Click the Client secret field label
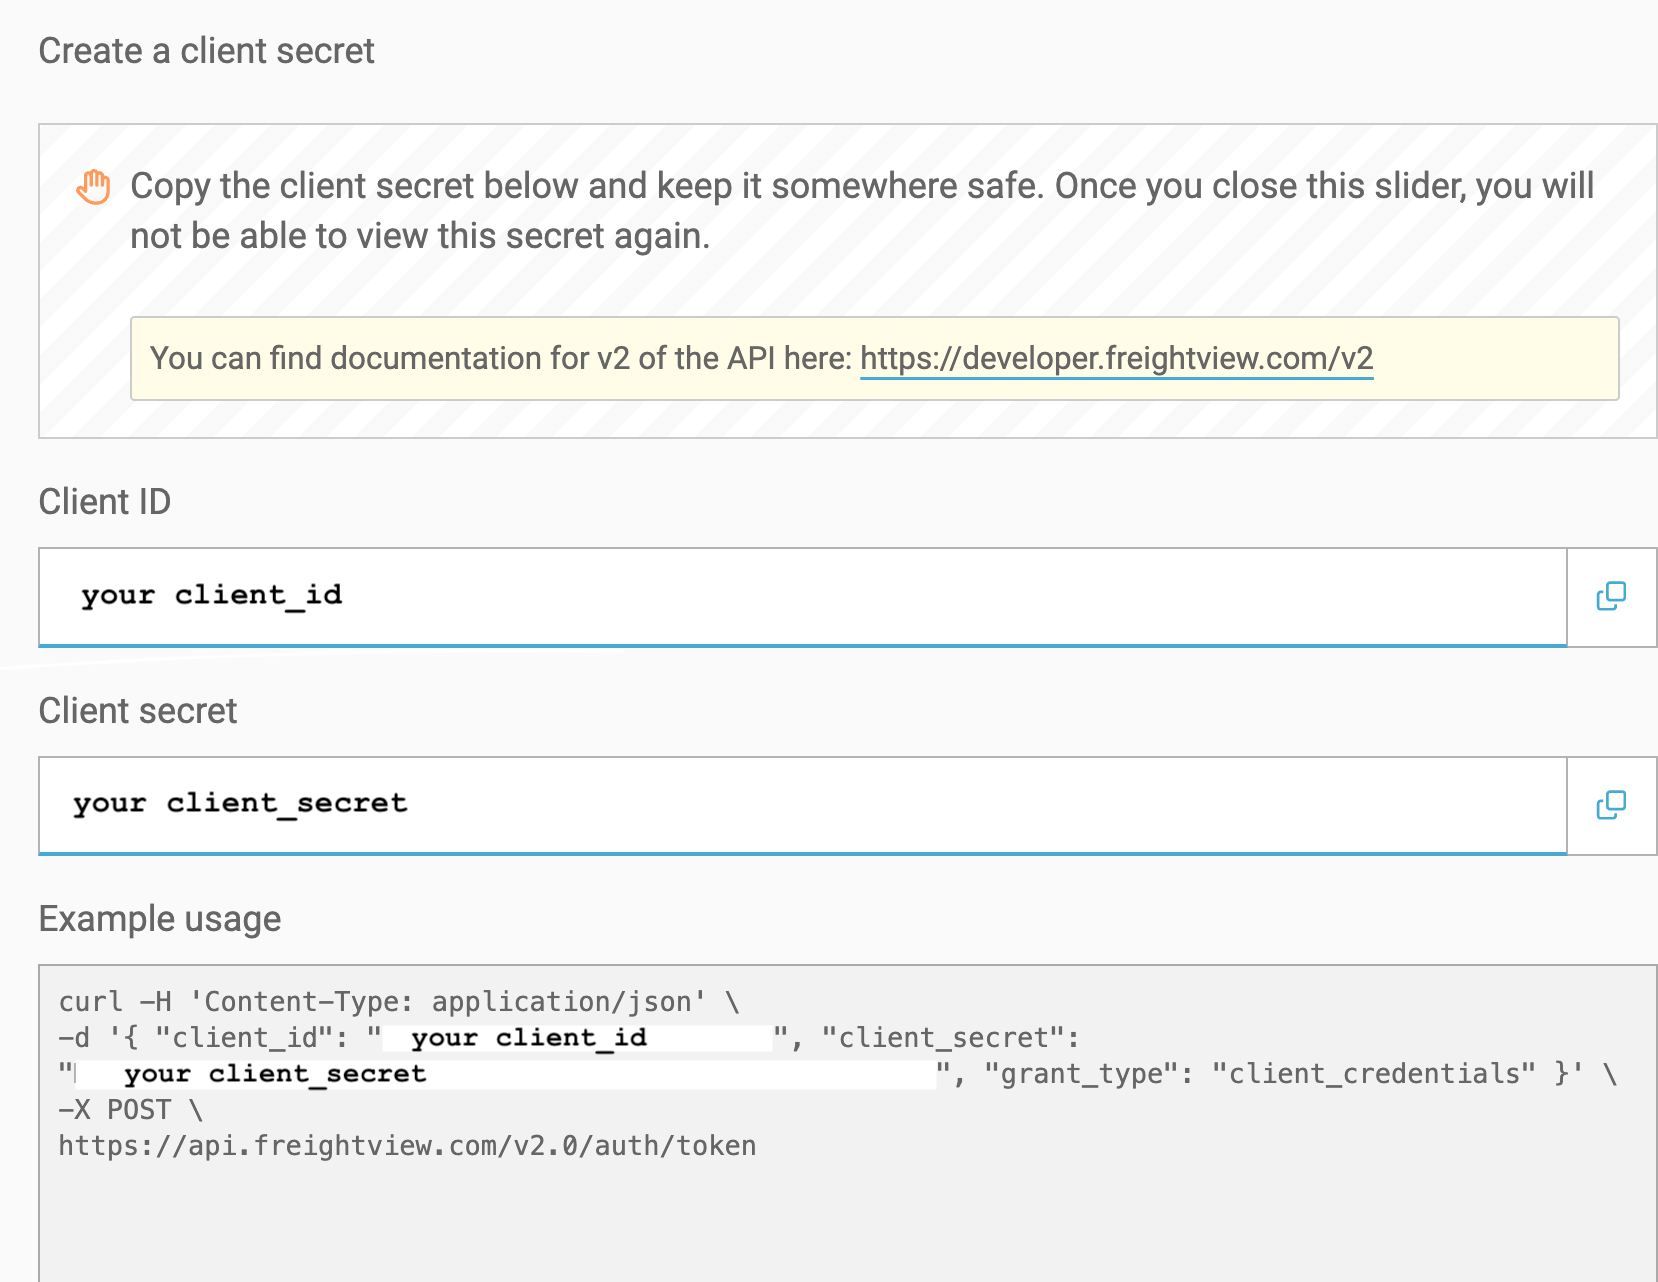The width and height of the screenshot is (1658, 1282). 138,711
